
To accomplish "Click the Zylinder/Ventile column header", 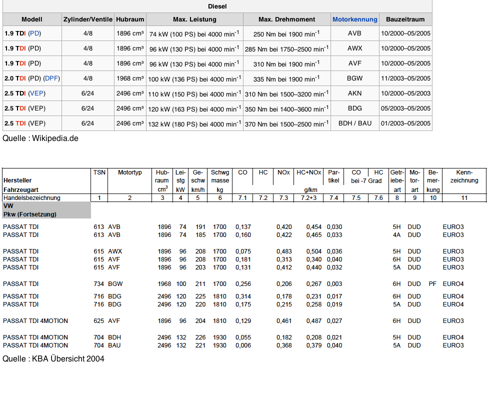I will 88,19.
